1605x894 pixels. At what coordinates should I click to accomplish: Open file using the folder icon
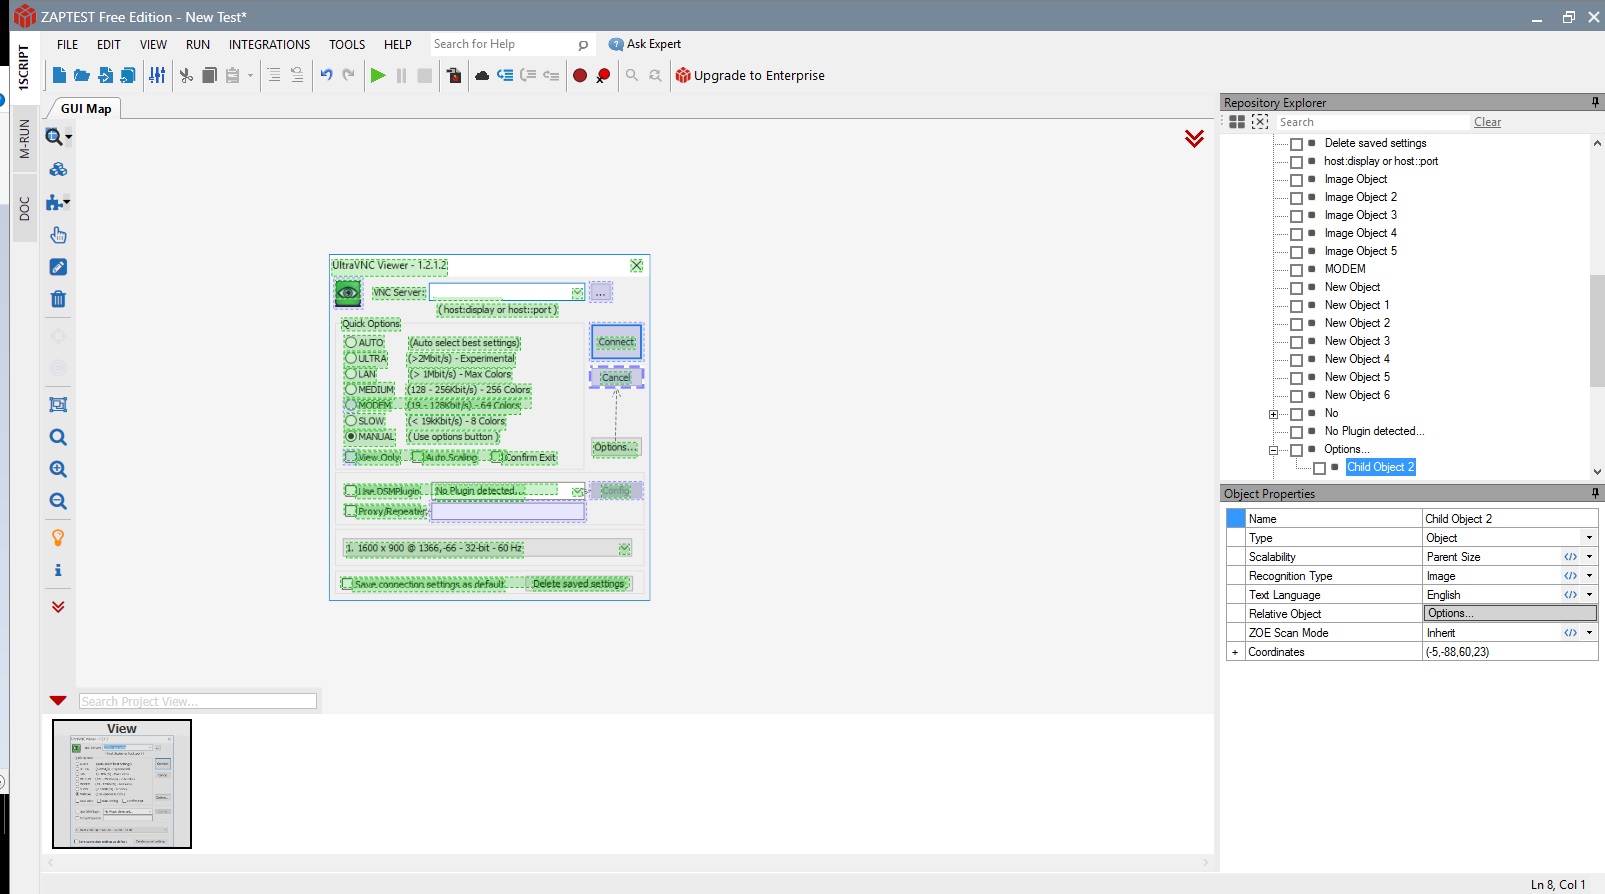pyautogui.click(x=82, y=75)
